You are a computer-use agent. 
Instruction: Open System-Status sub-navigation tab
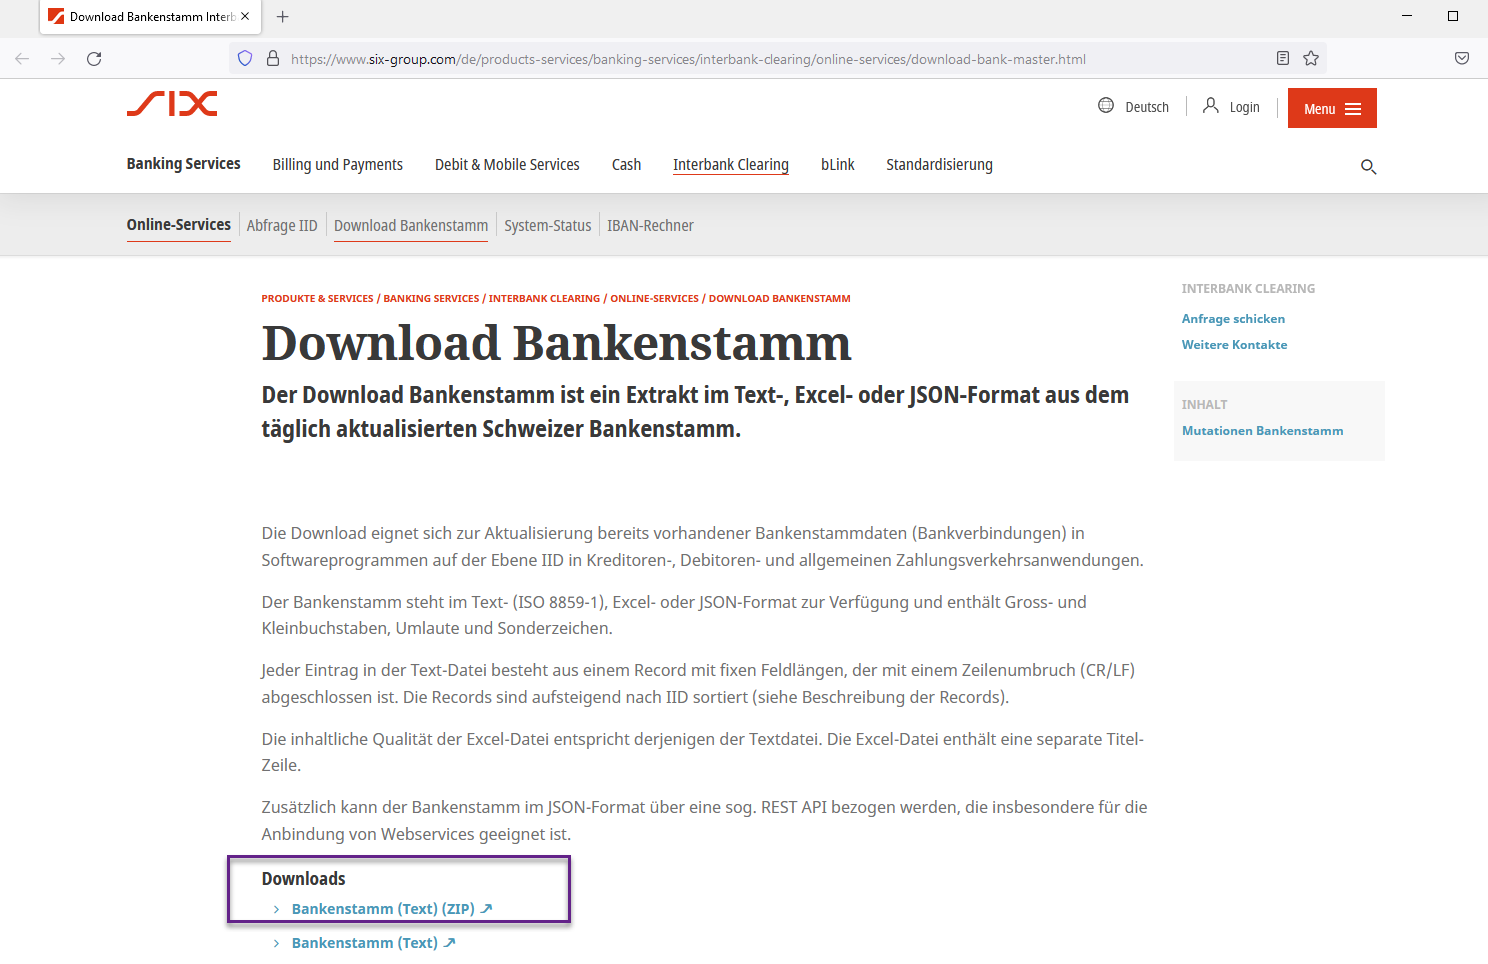point(548,226)
